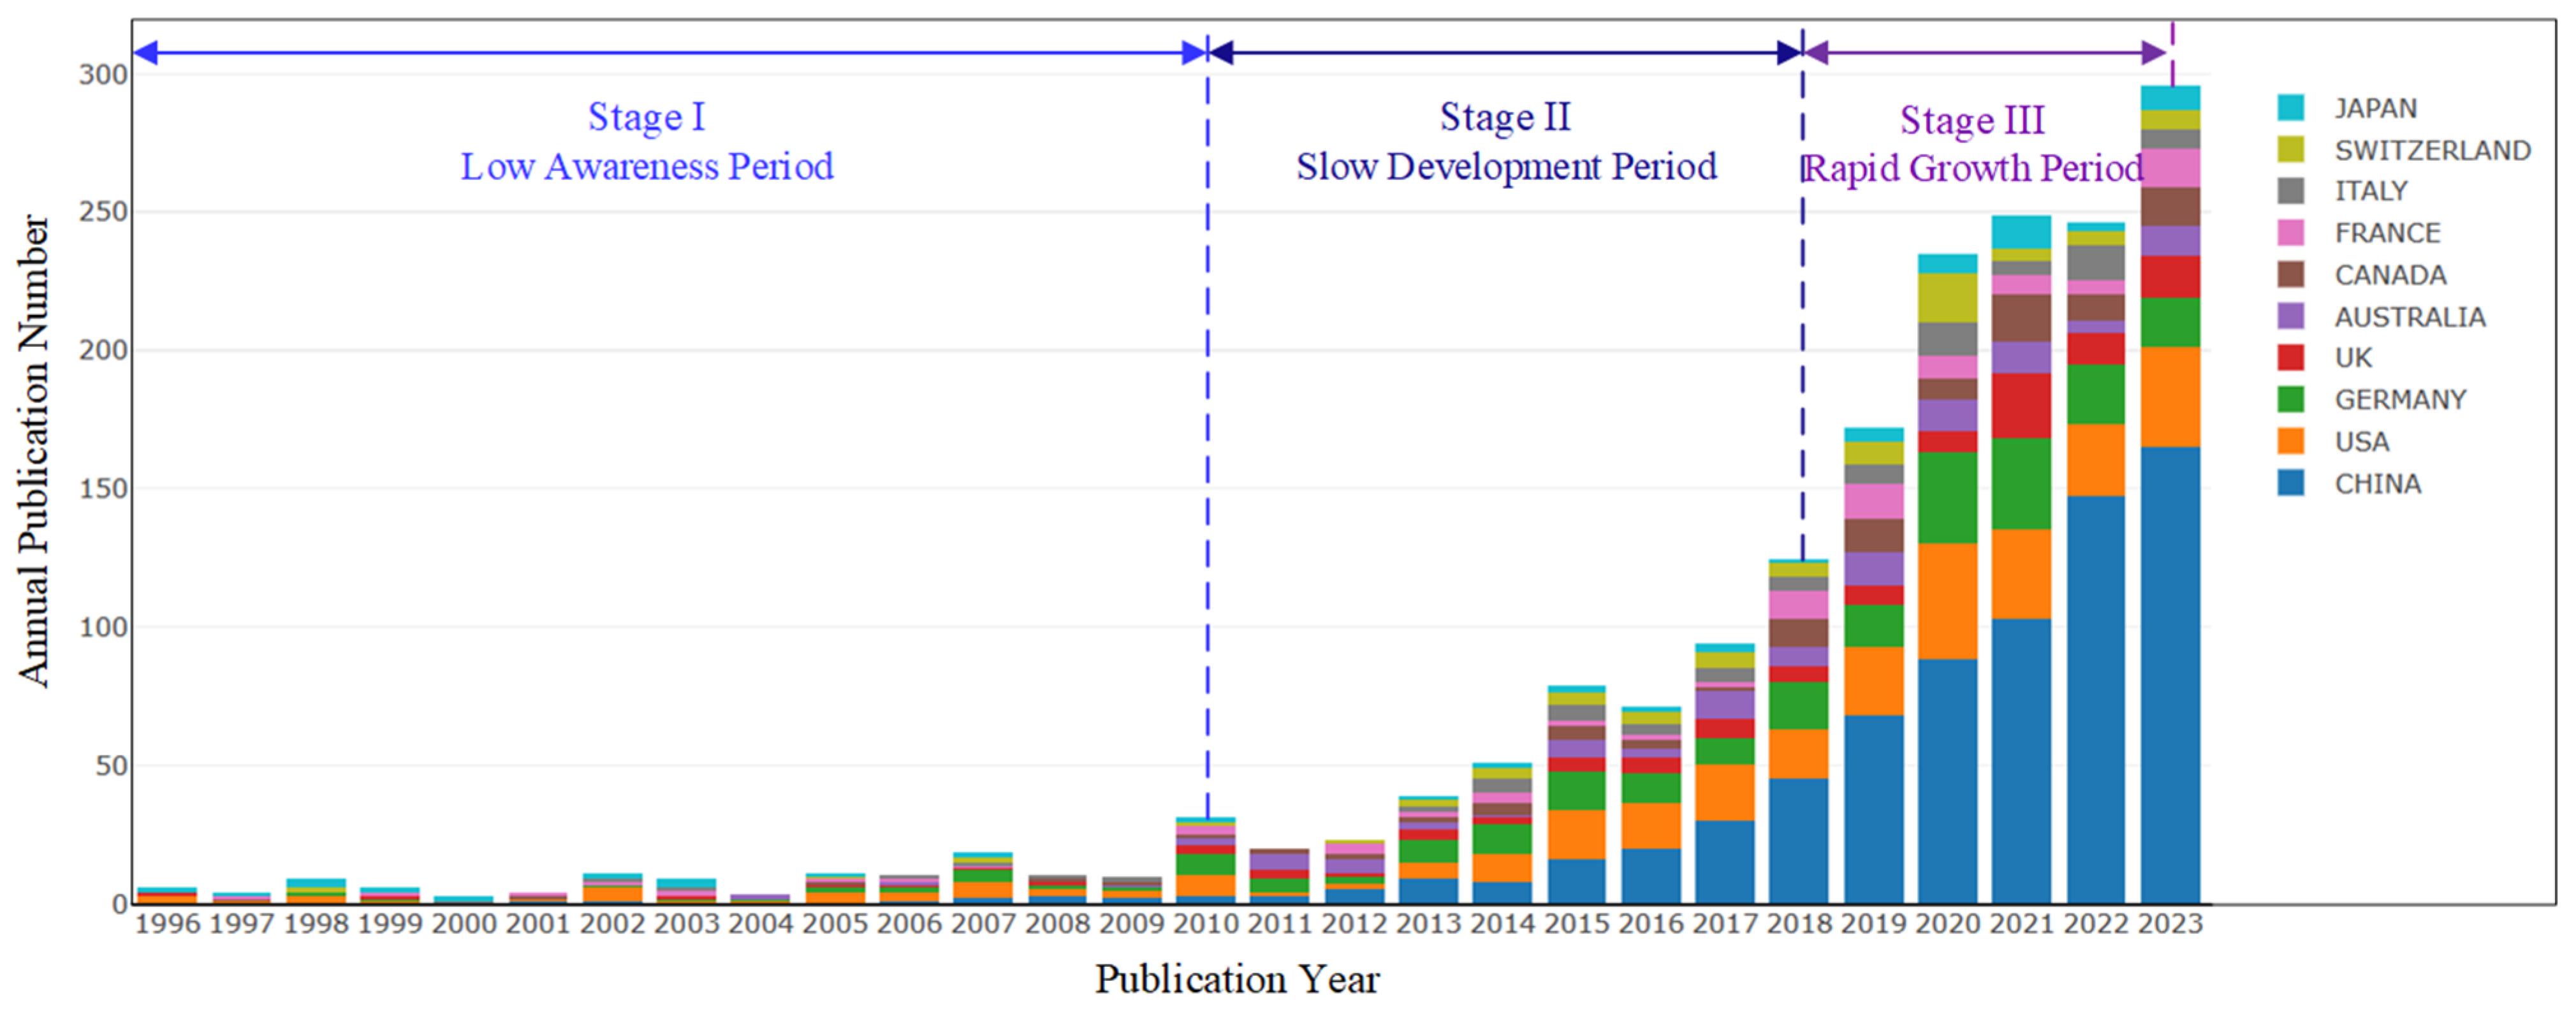Click the Publication Year axis title
This screenshot has width=2576, height=1009.
click(1237, 979)
